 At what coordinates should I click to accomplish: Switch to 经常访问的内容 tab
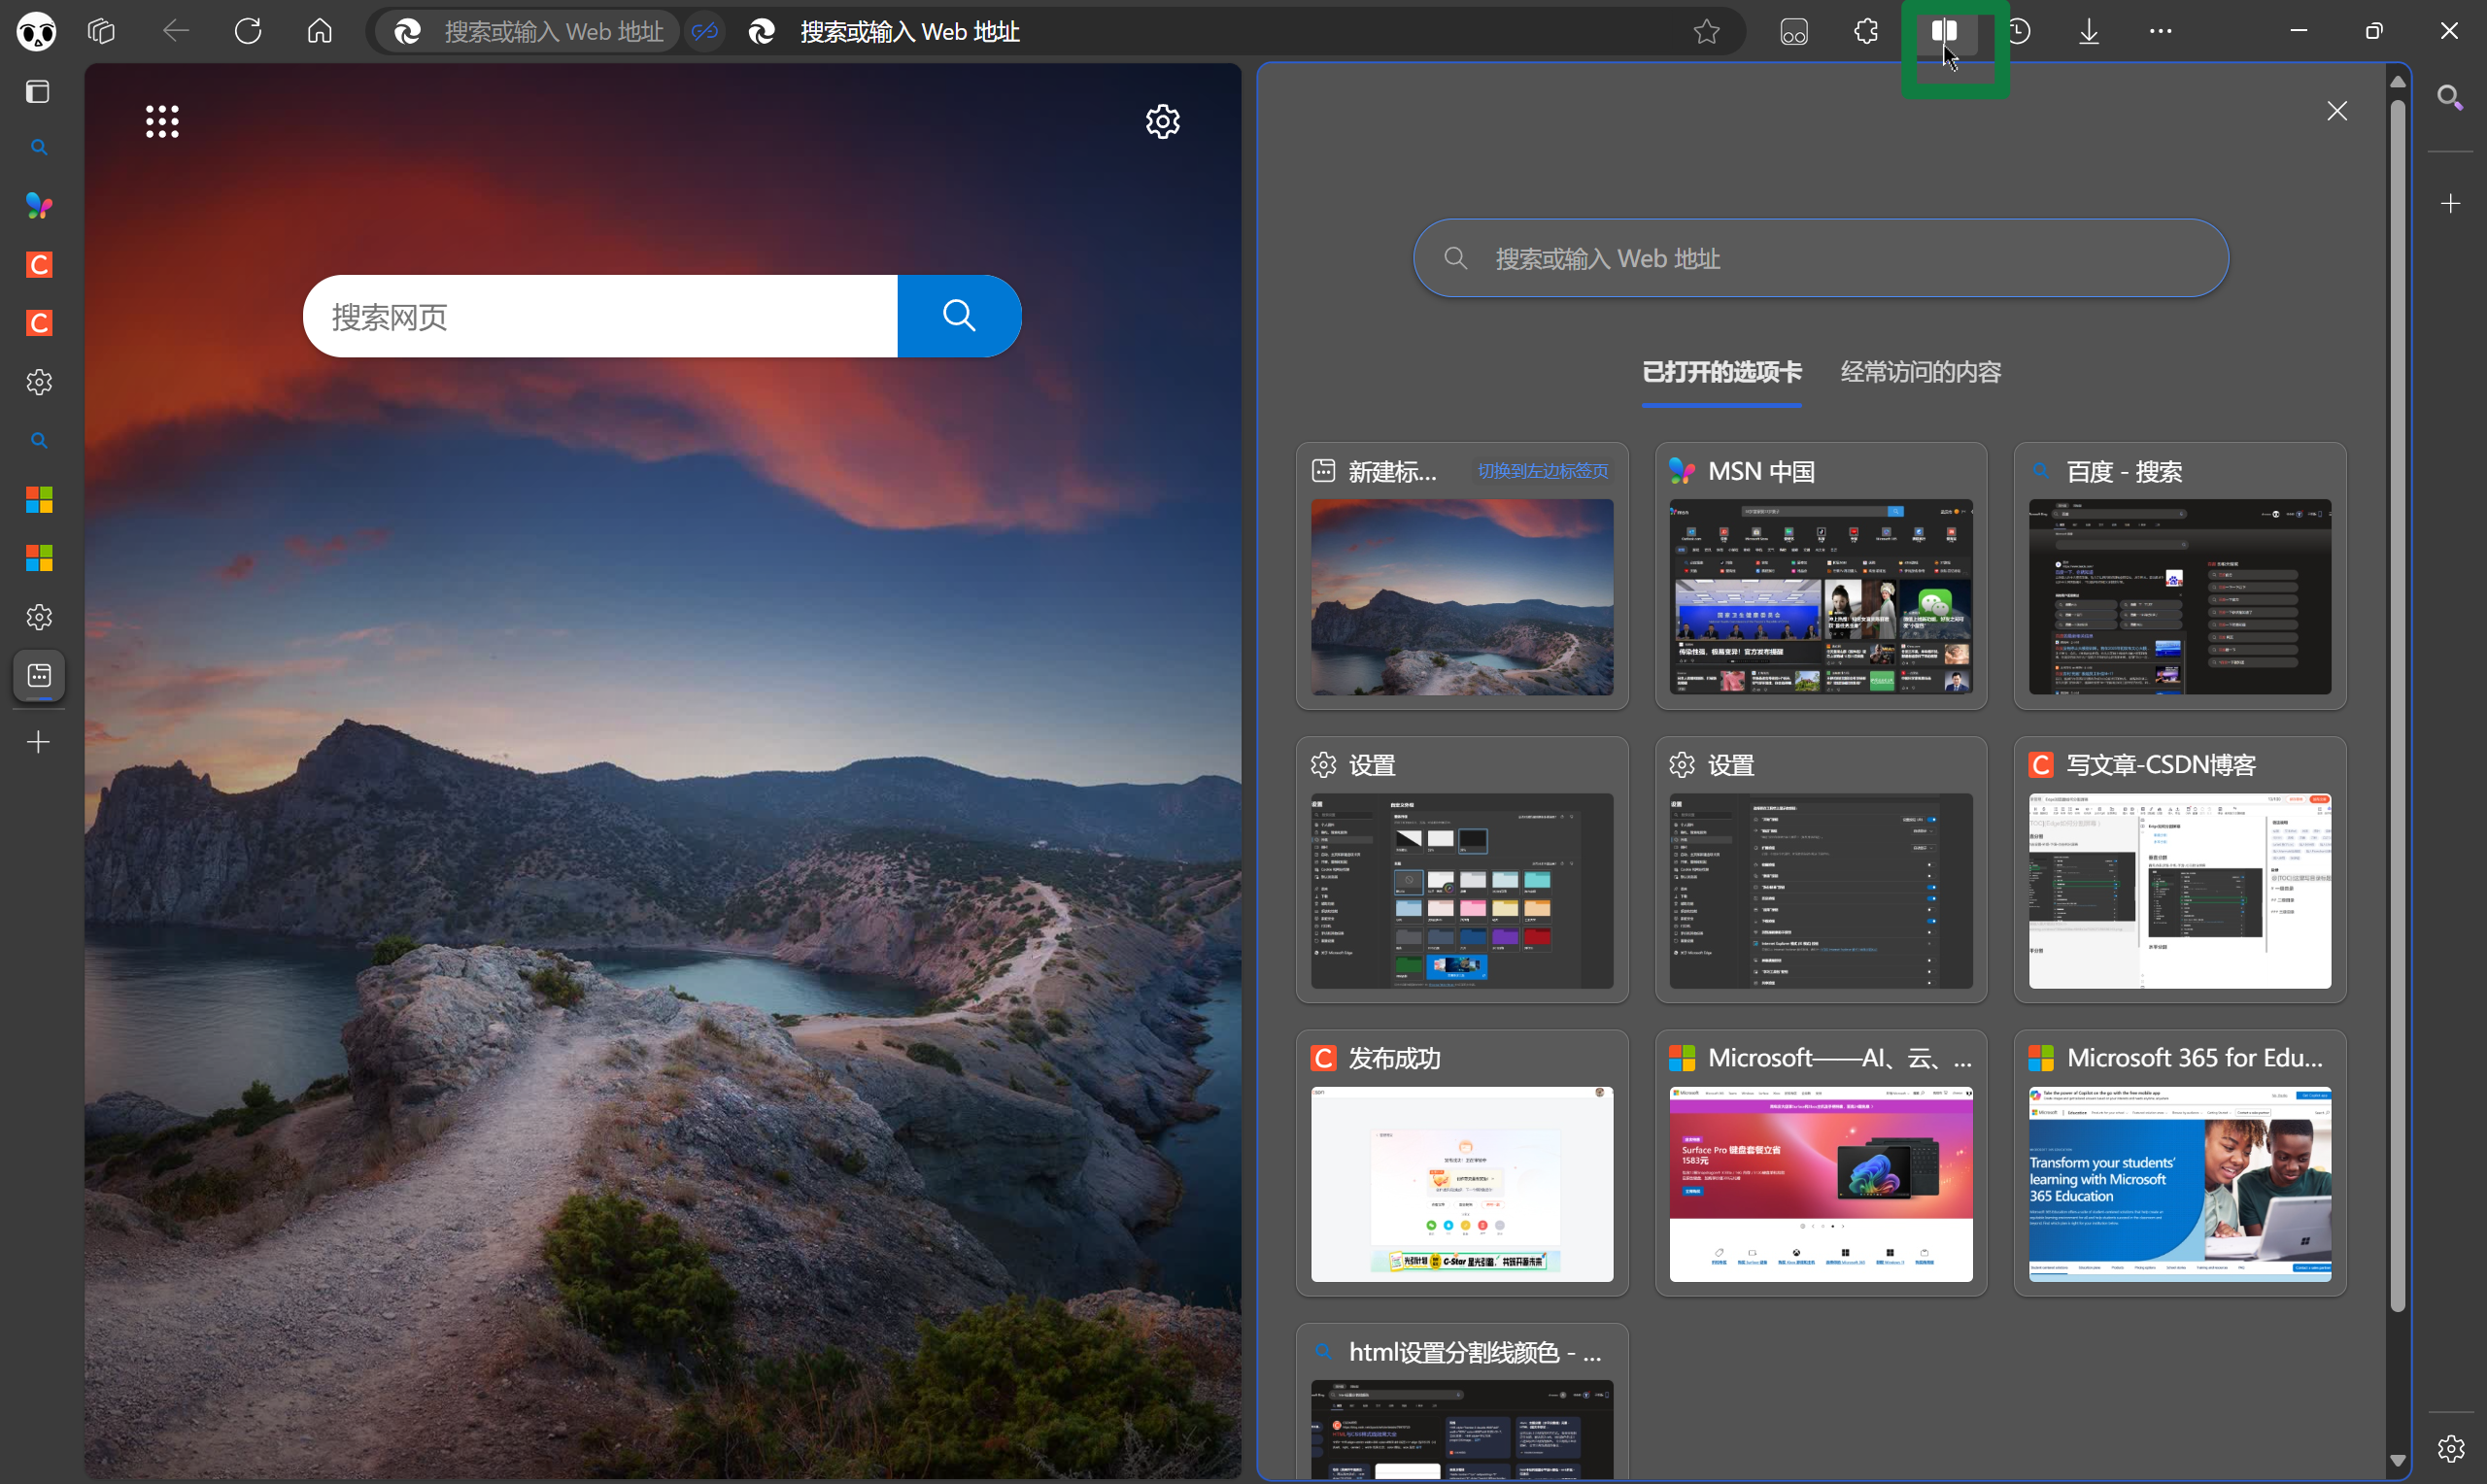coord(1920,372)
